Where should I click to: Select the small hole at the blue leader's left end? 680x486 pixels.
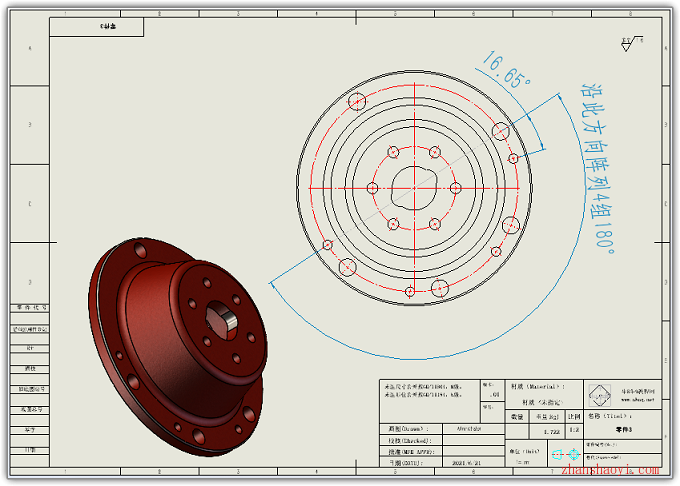[328, 245]
